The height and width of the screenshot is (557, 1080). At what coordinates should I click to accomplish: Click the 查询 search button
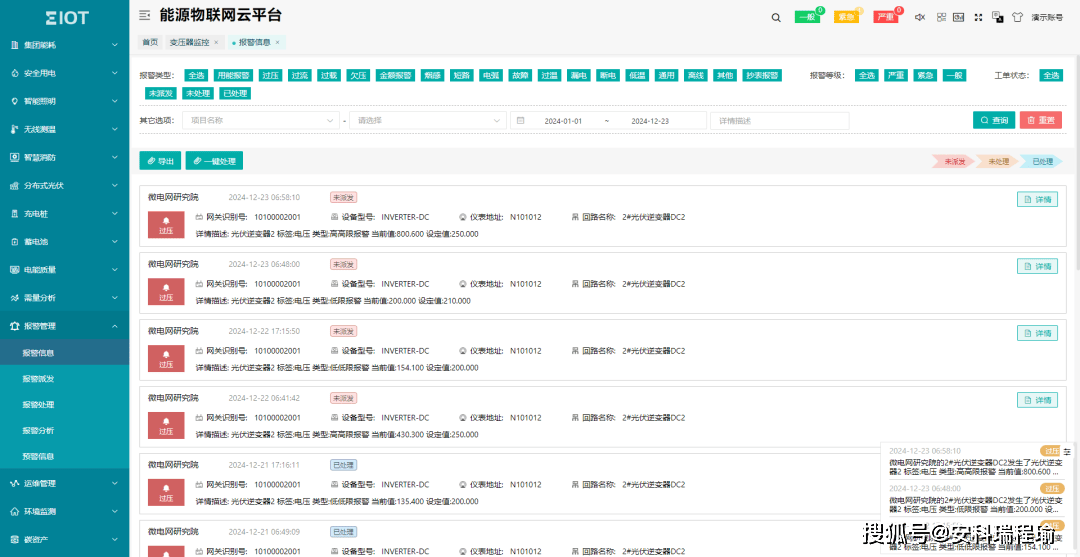pos(994,120)
